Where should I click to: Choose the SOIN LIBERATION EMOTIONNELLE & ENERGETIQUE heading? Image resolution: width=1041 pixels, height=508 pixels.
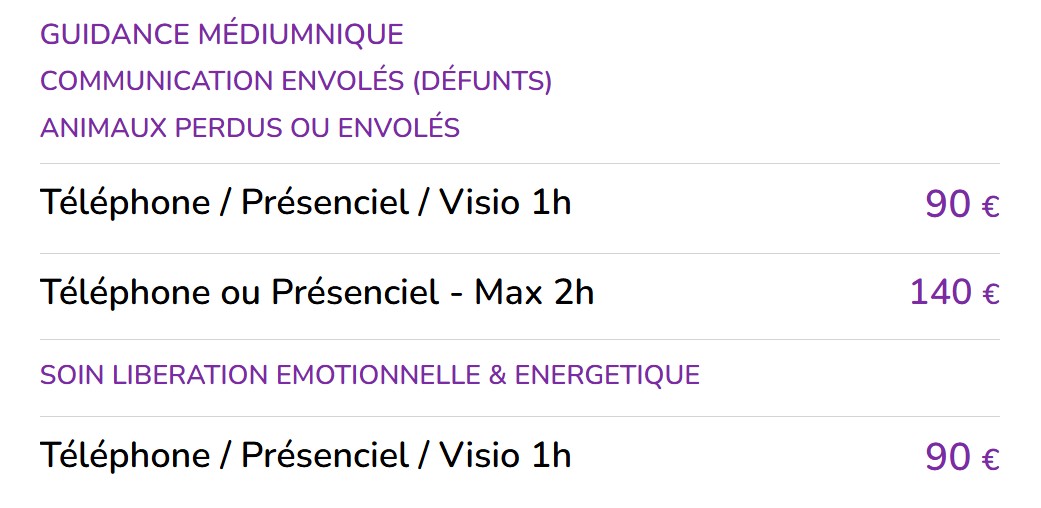(370, 375)
